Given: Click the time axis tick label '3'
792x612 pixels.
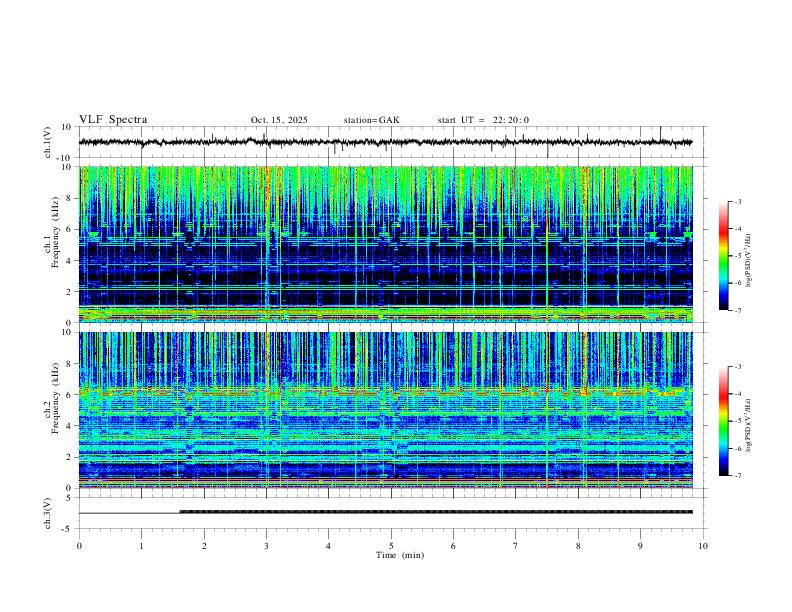Looking at the screenshot, I should [x=266, y=546].
